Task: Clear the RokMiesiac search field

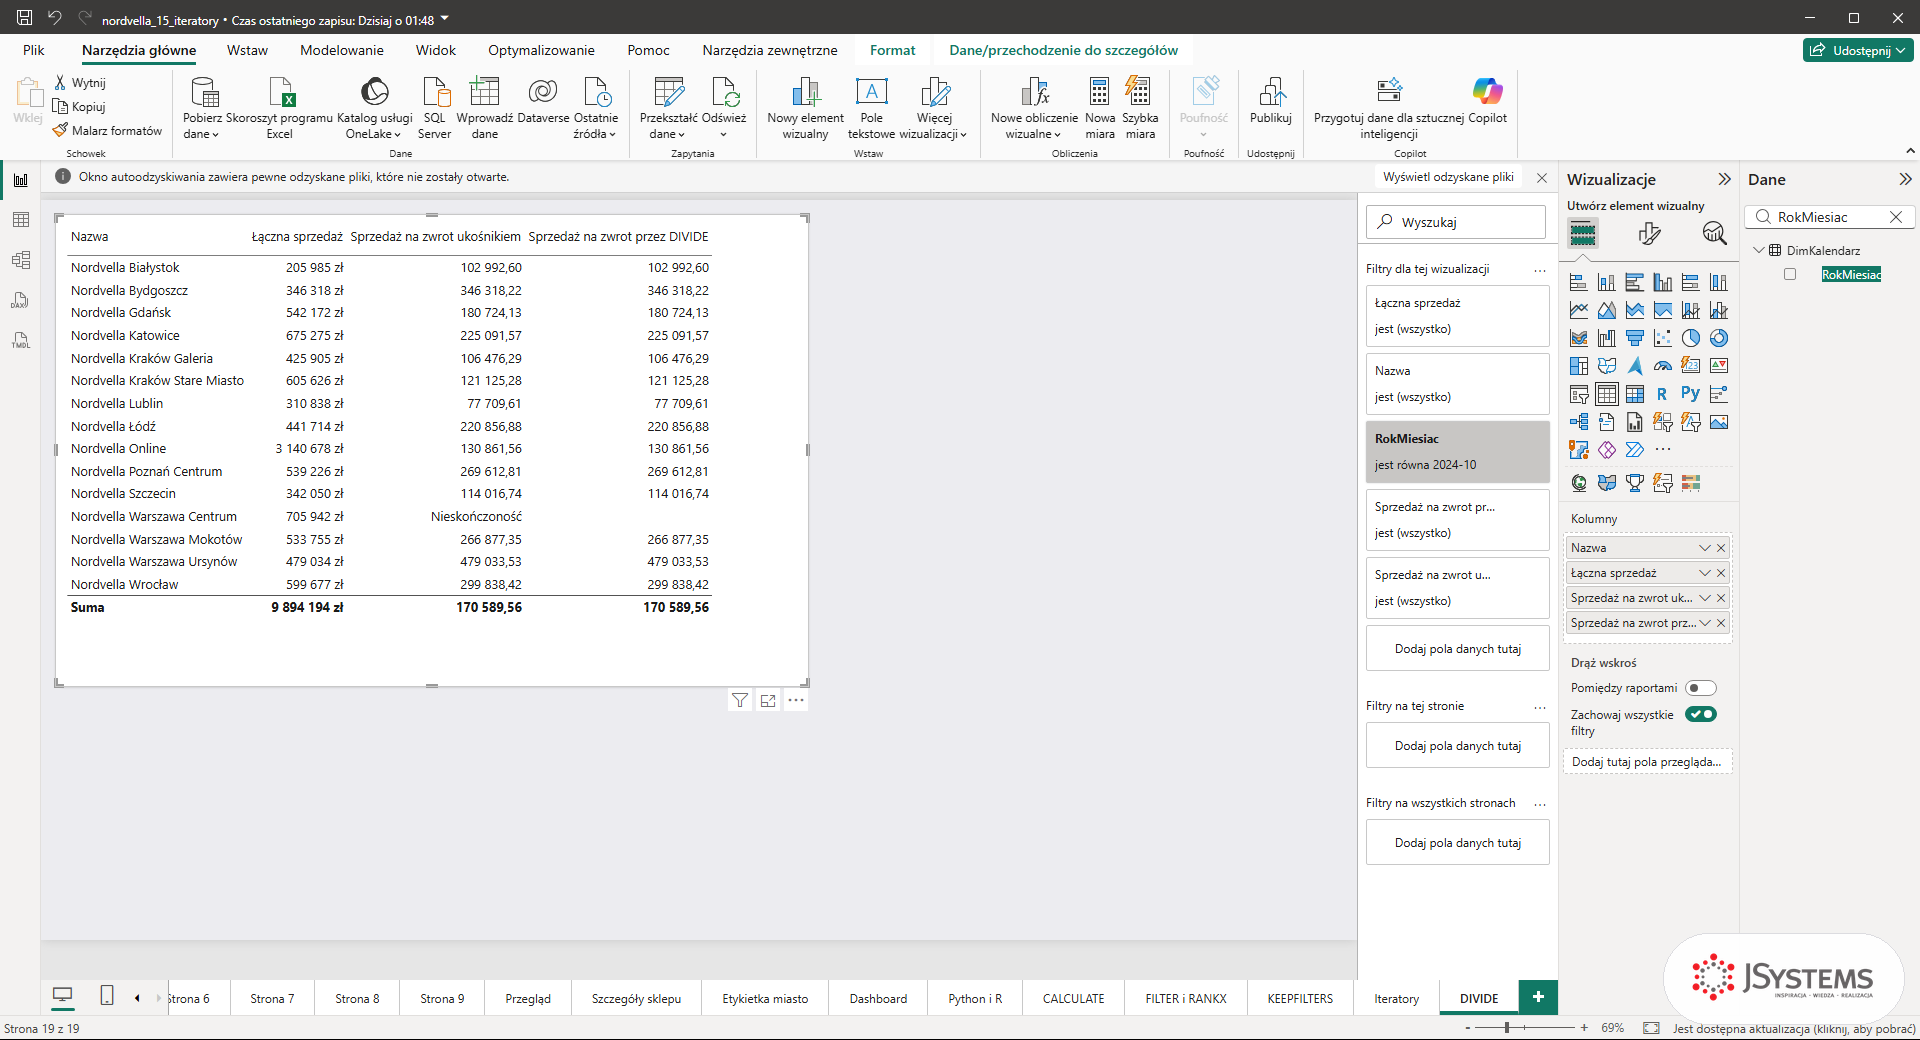Action: tap(1895, 217)
